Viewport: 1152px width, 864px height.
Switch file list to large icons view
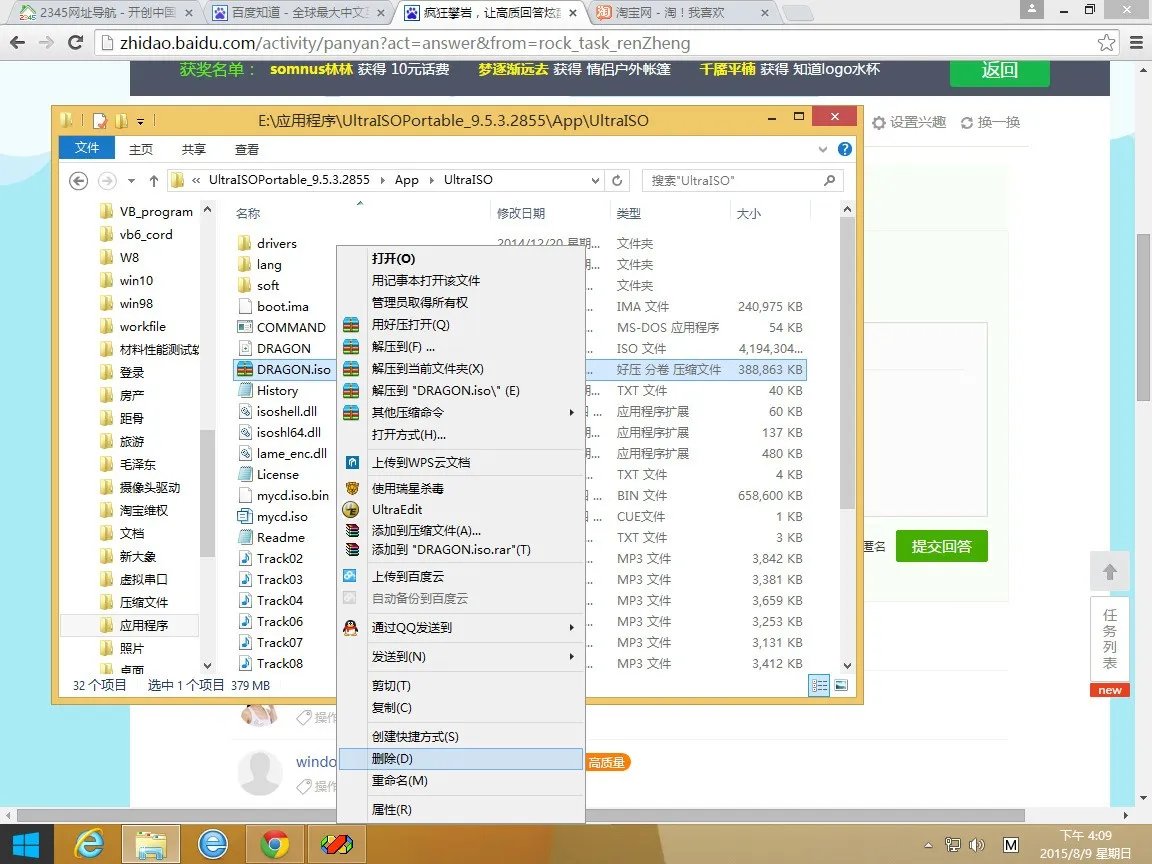[840, 686]
